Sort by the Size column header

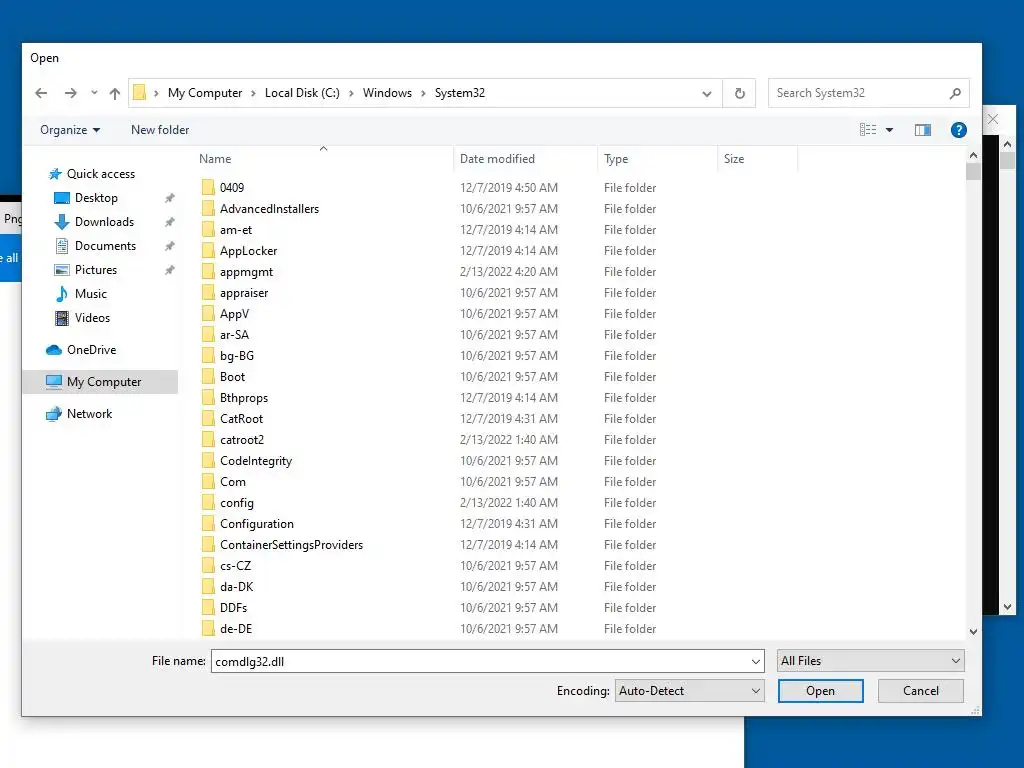click(x=734, y=159)
